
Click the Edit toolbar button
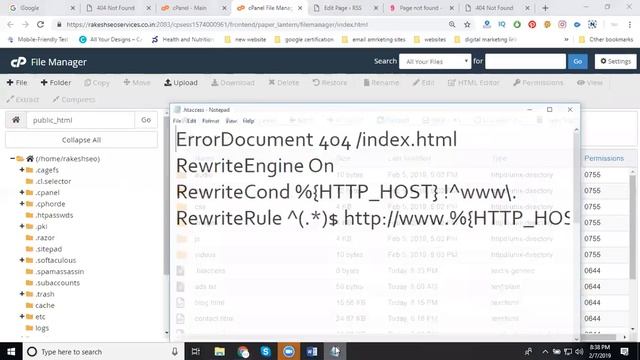point(423,82)
